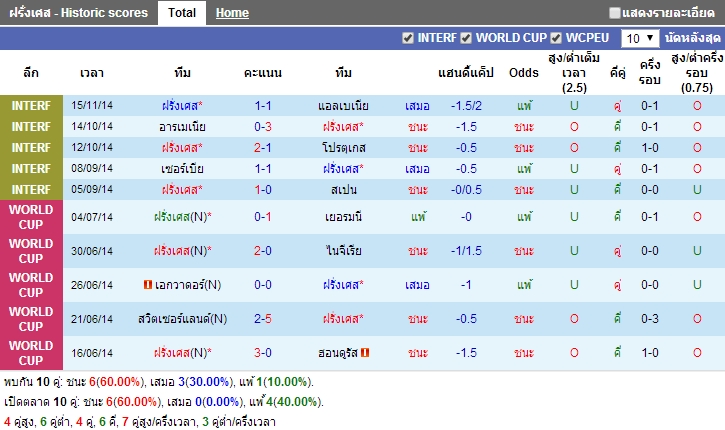Click summary line starting เปิดตลาด 10 คู่
The image size is (725, 430).
coord(163,402)
